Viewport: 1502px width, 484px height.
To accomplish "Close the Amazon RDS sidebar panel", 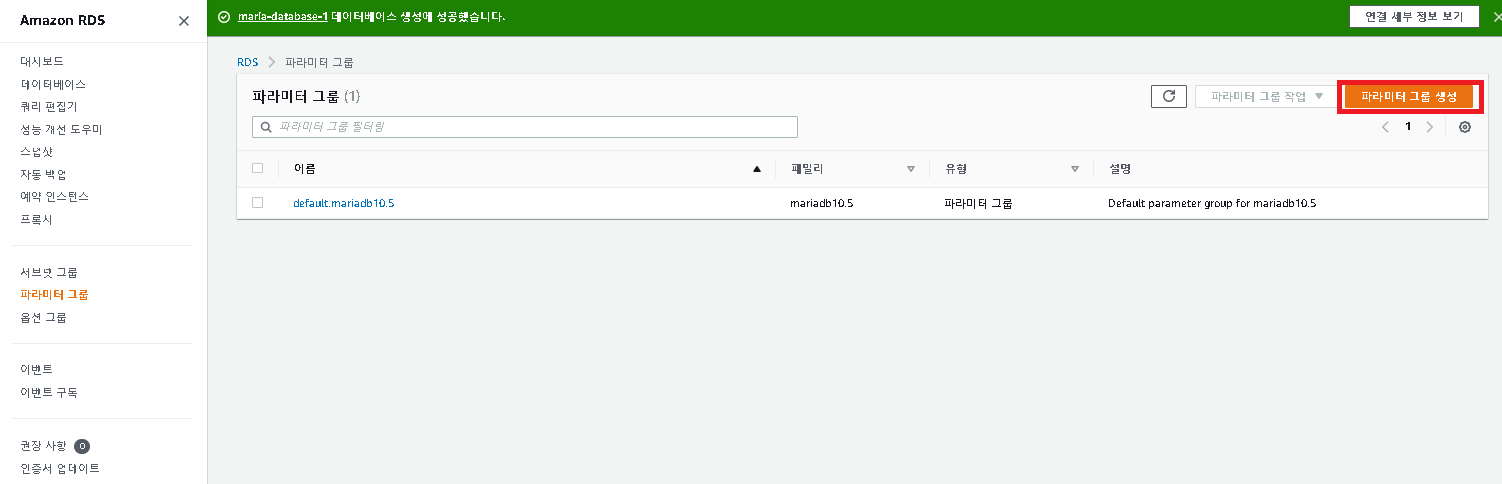I will pyautogui.click(x=184, y=21).
